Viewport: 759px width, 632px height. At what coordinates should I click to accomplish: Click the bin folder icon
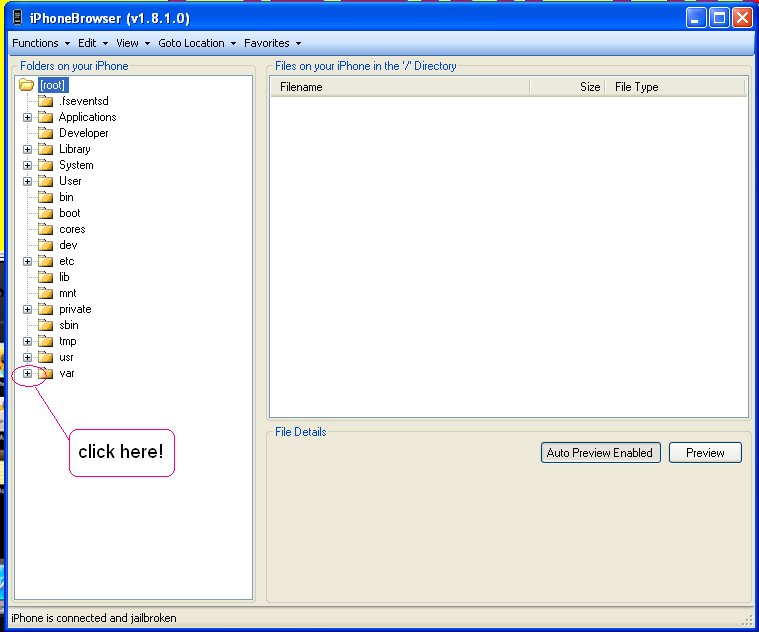pyautogui.click(x=46, y=197)
